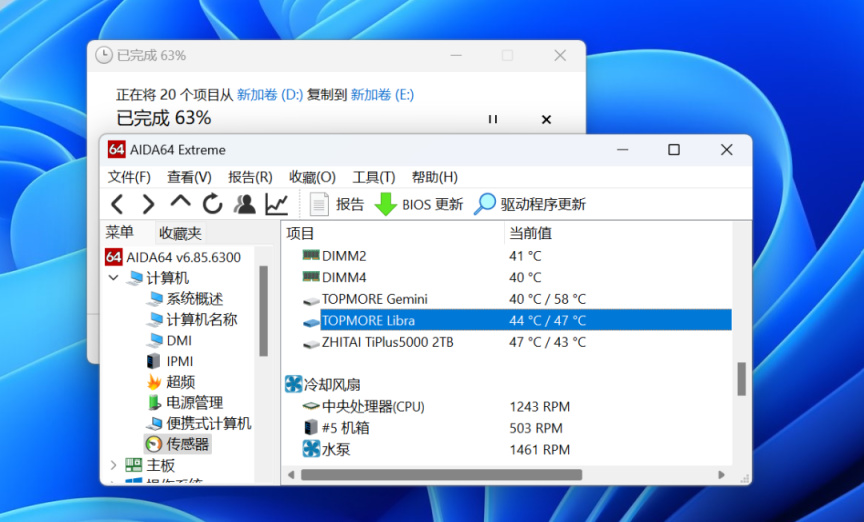
Task: Open the 工具(T) menu
Action: tap(374, 177)
